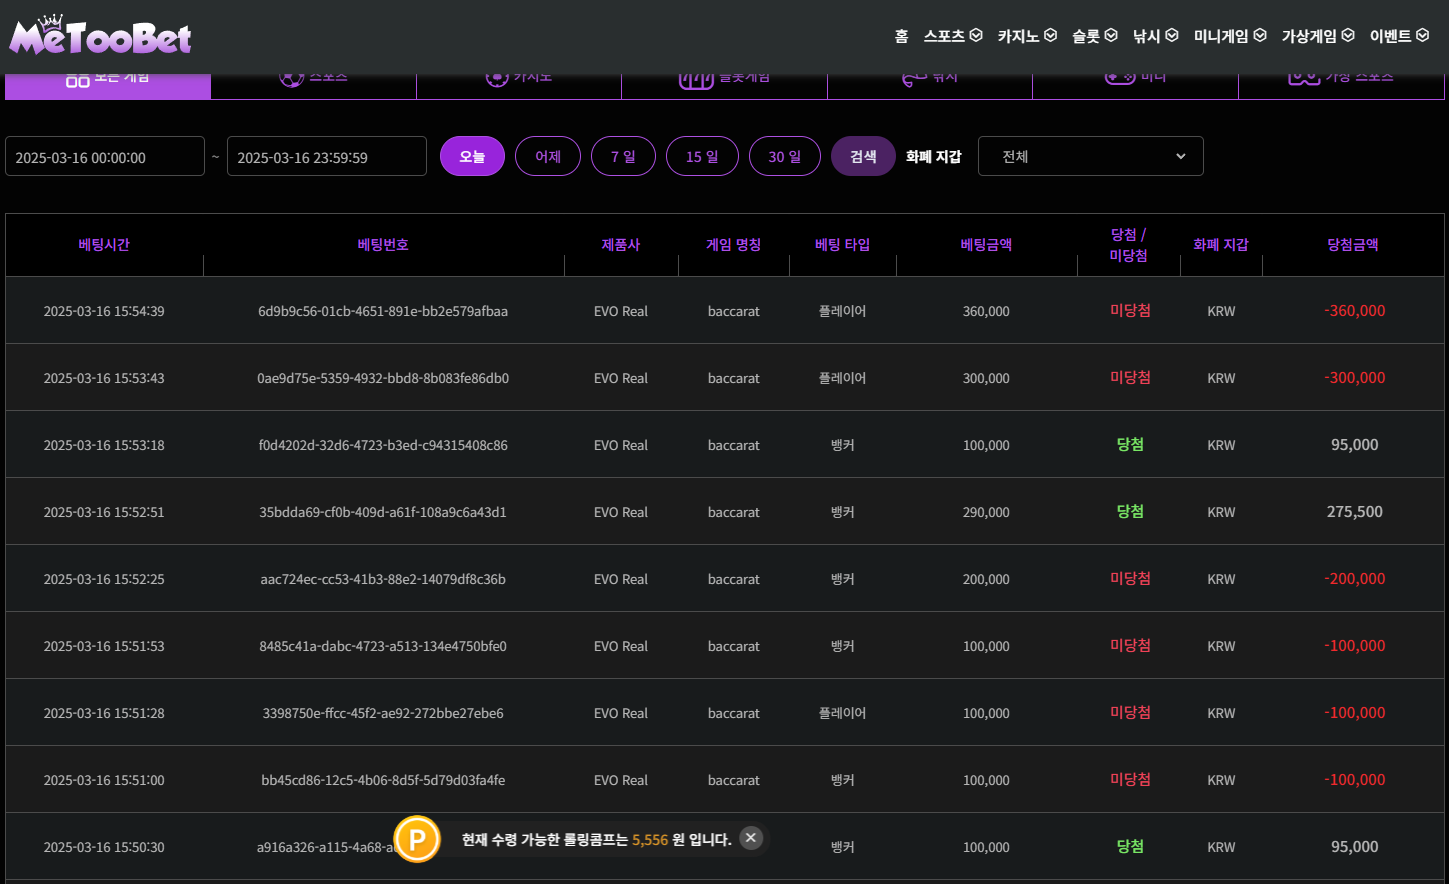Click the 베팅금액 column header
Image resolution: width=1449 pixels, height=884 pixels.
[986, 245]
